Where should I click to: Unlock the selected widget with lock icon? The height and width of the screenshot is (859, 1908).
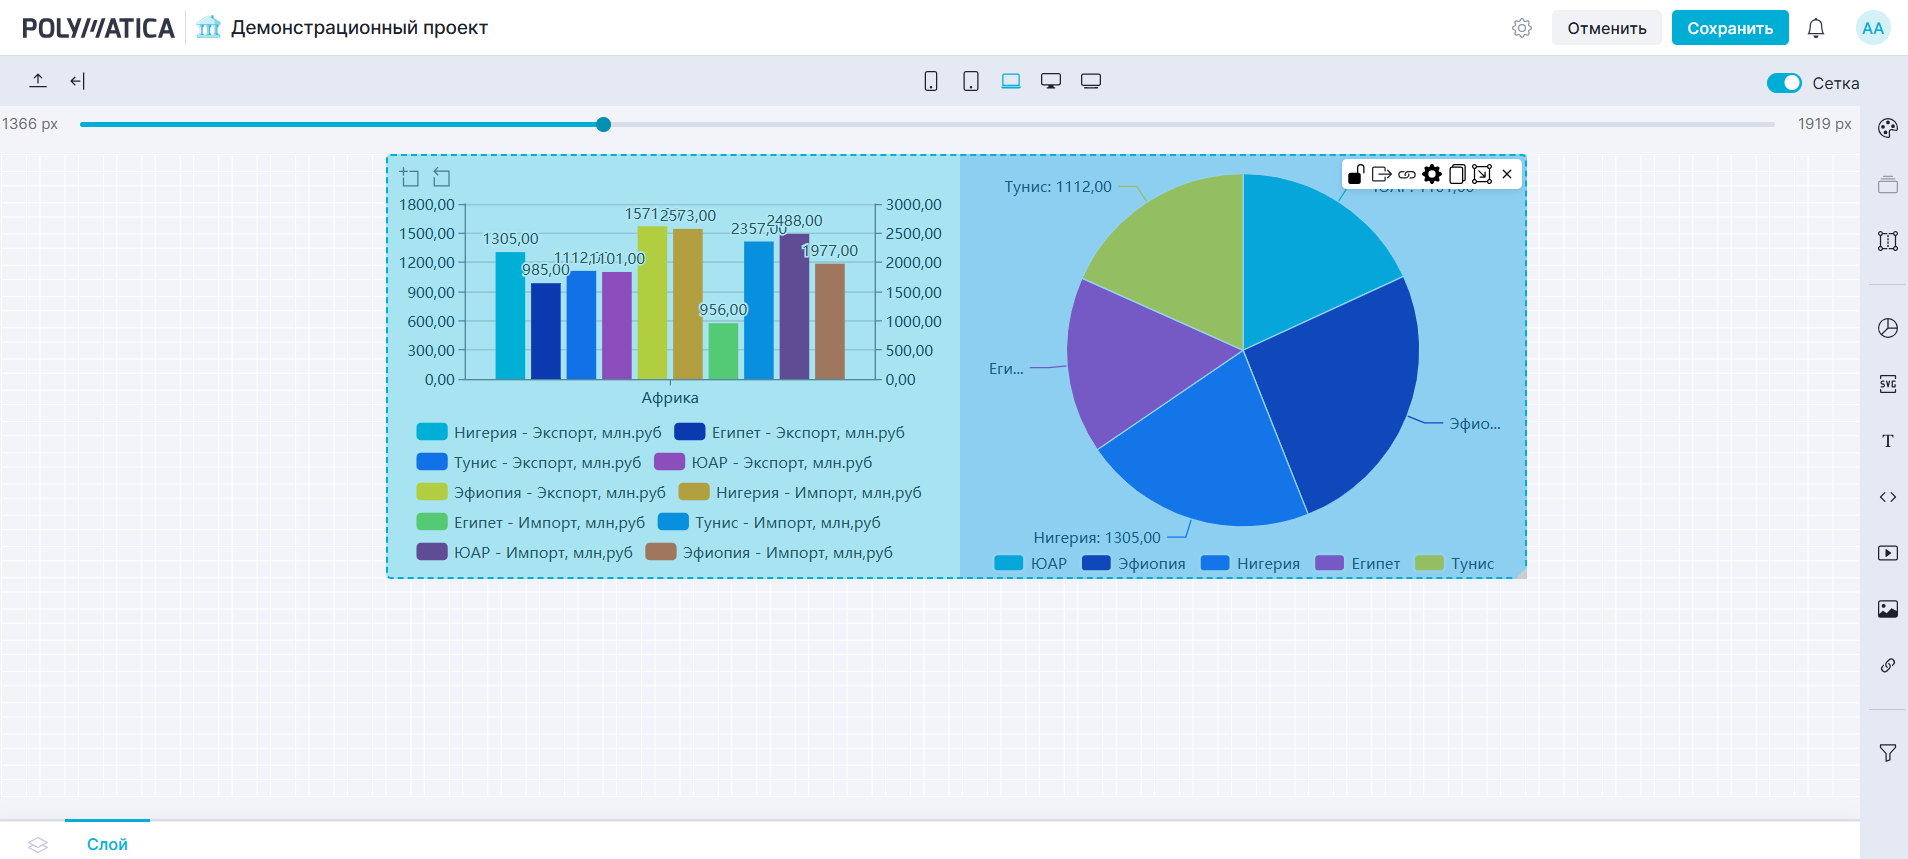click(1356, 174)
